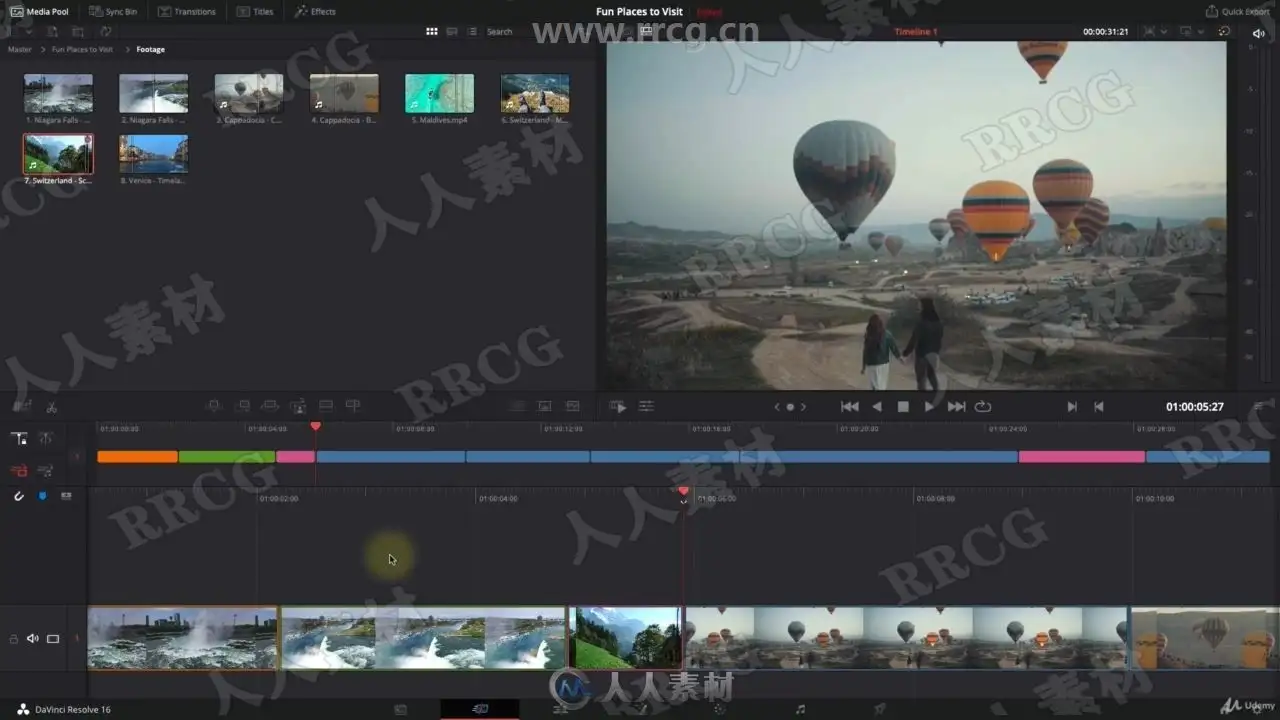Lock video track 1
Screen dimensions: 1280x720
(x=13, y=638)
